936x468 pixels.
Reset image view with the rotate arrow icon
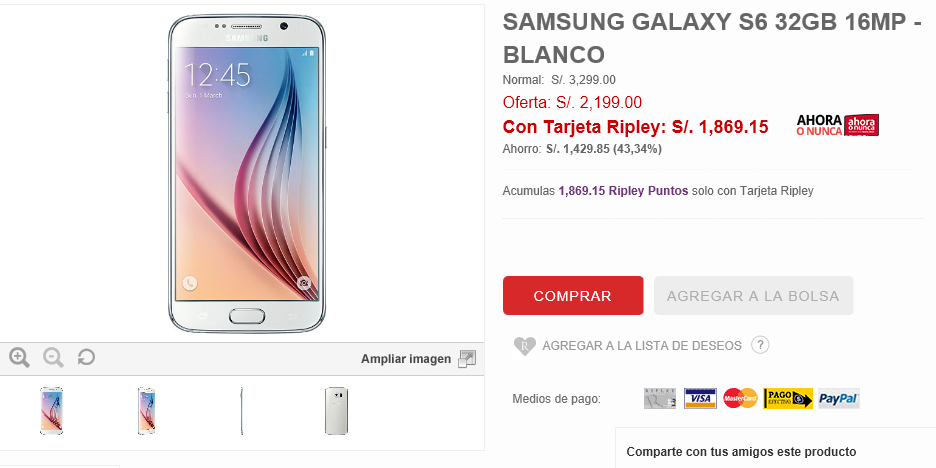pyautogui.click(x=87, y=358)
